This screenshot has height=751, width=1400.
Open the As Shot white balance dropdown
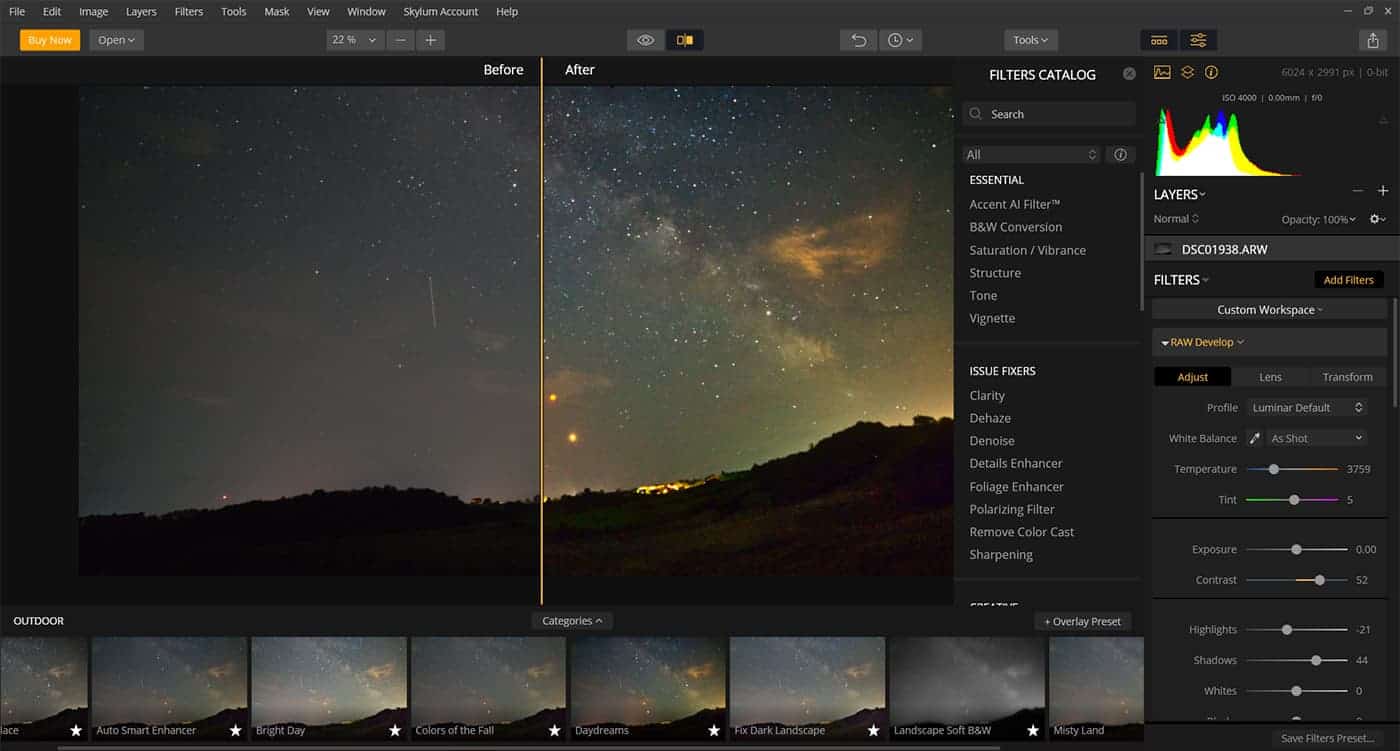pos(1316,438)
